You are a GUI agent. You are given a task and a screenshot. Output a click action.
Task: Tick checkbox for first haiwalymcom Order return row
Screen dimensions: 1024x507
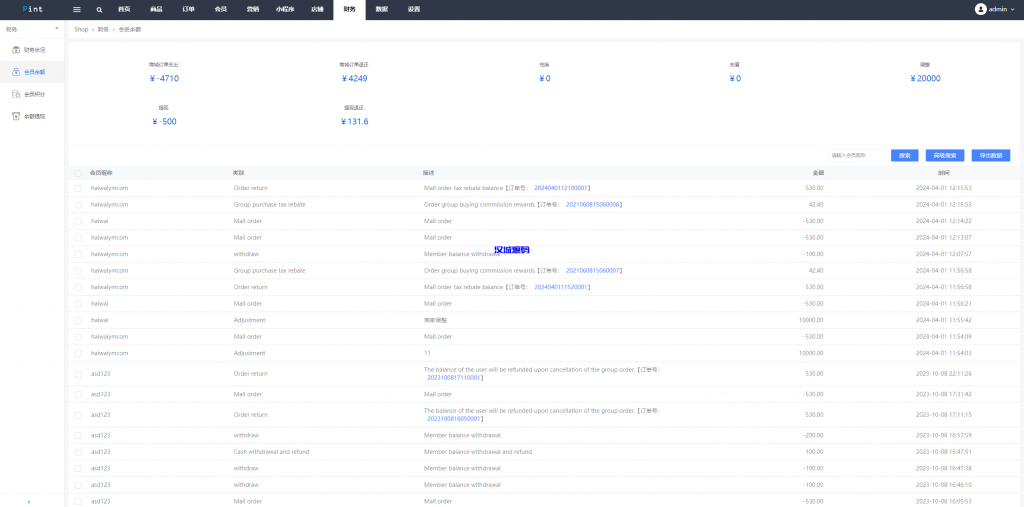(x=78, y=188)
